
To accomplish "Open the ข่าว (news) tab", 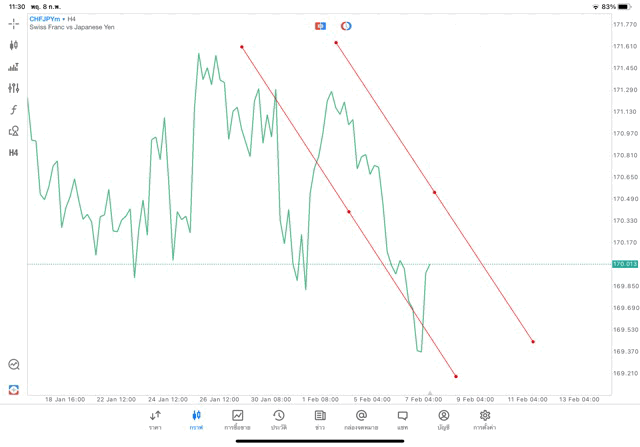I will pyautogui.click(x=320, y=419).
